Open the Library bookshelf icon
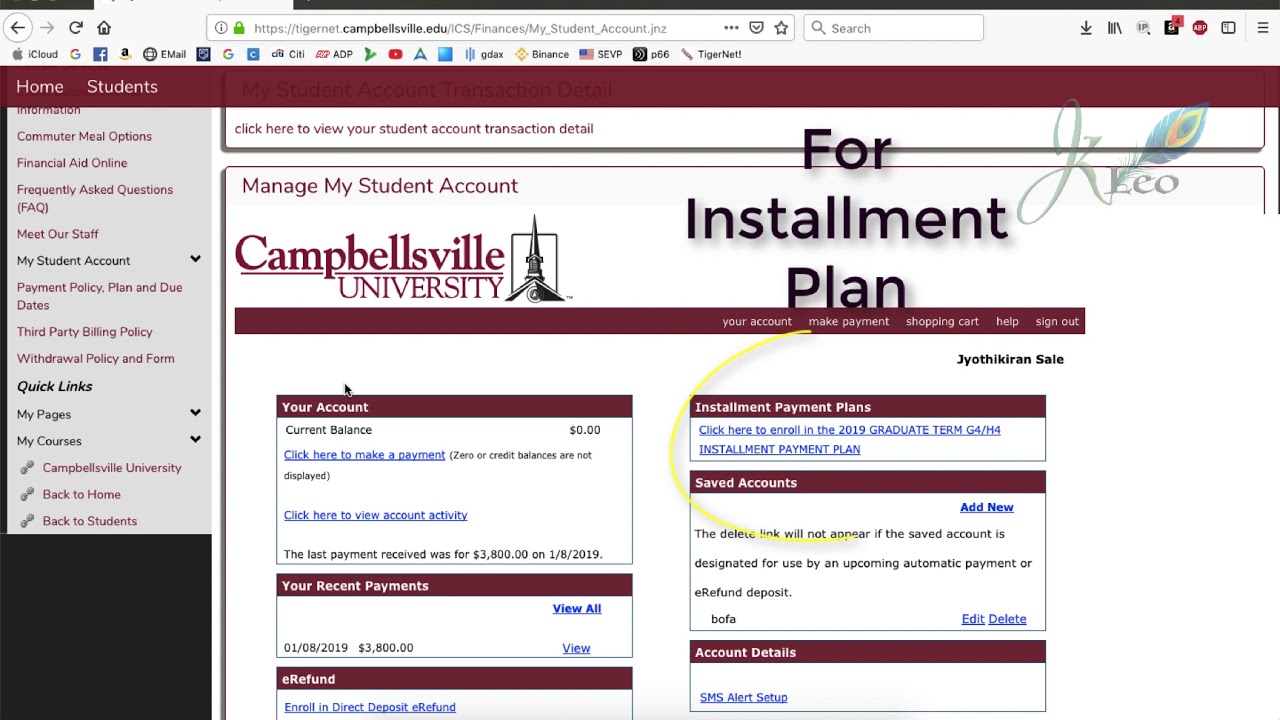The width and height of the screenshot is (1280, 720). click(1114, 28)
